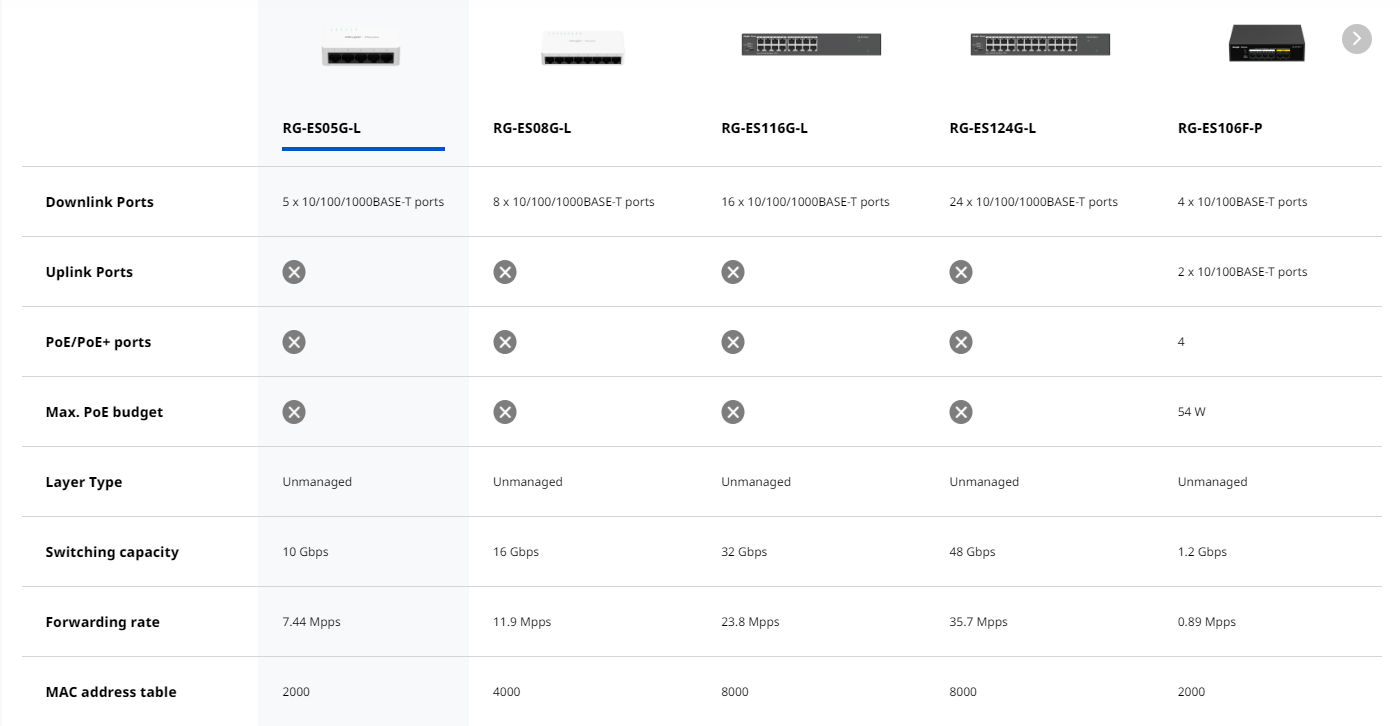
Task: Open the RG-ES124G-L product name
Action: (x=993, y=128)
